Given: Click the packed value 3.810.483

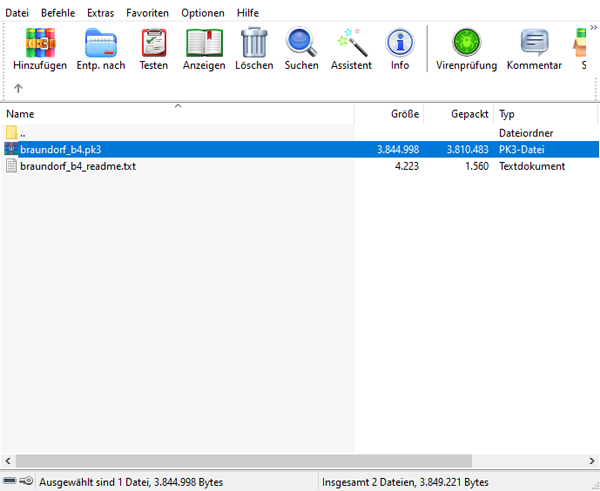Looking at the screenshot, I should pyautogui.click(x=468, y=150).
